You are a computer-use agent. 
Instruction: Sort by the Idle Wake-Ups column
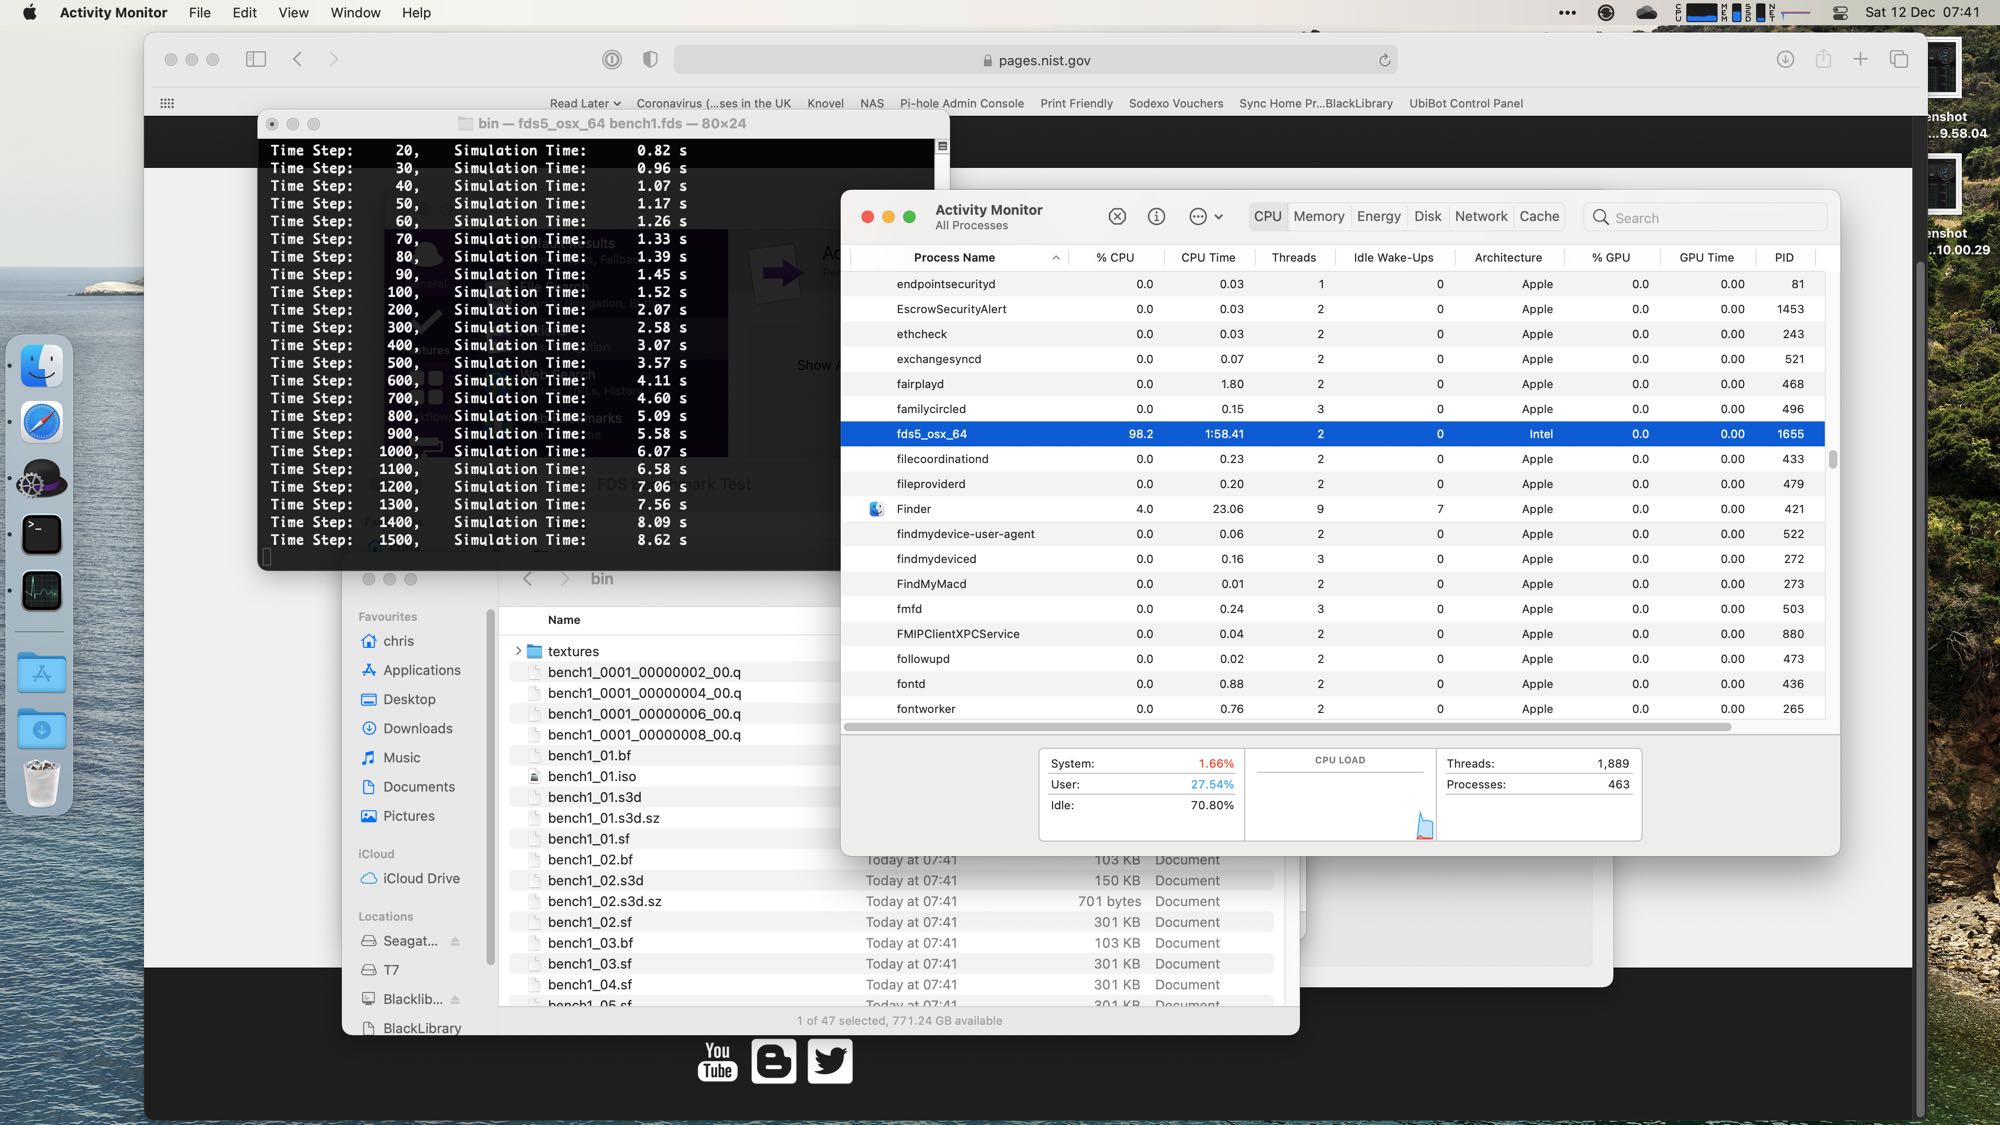point(1392,257)
